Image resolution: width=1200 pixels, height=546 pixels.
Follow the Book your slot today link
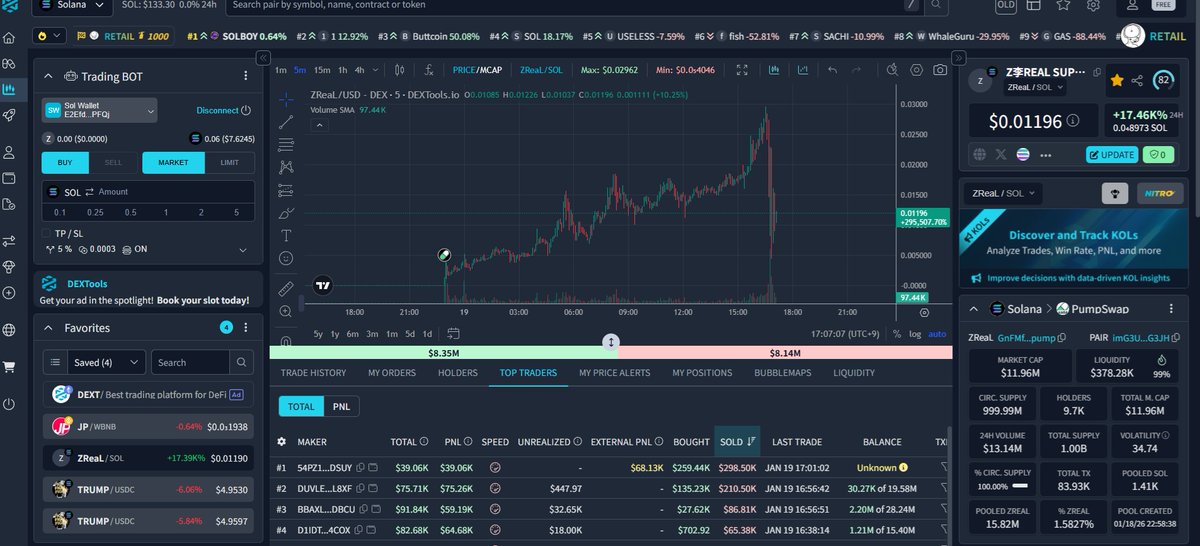[202, 300]
